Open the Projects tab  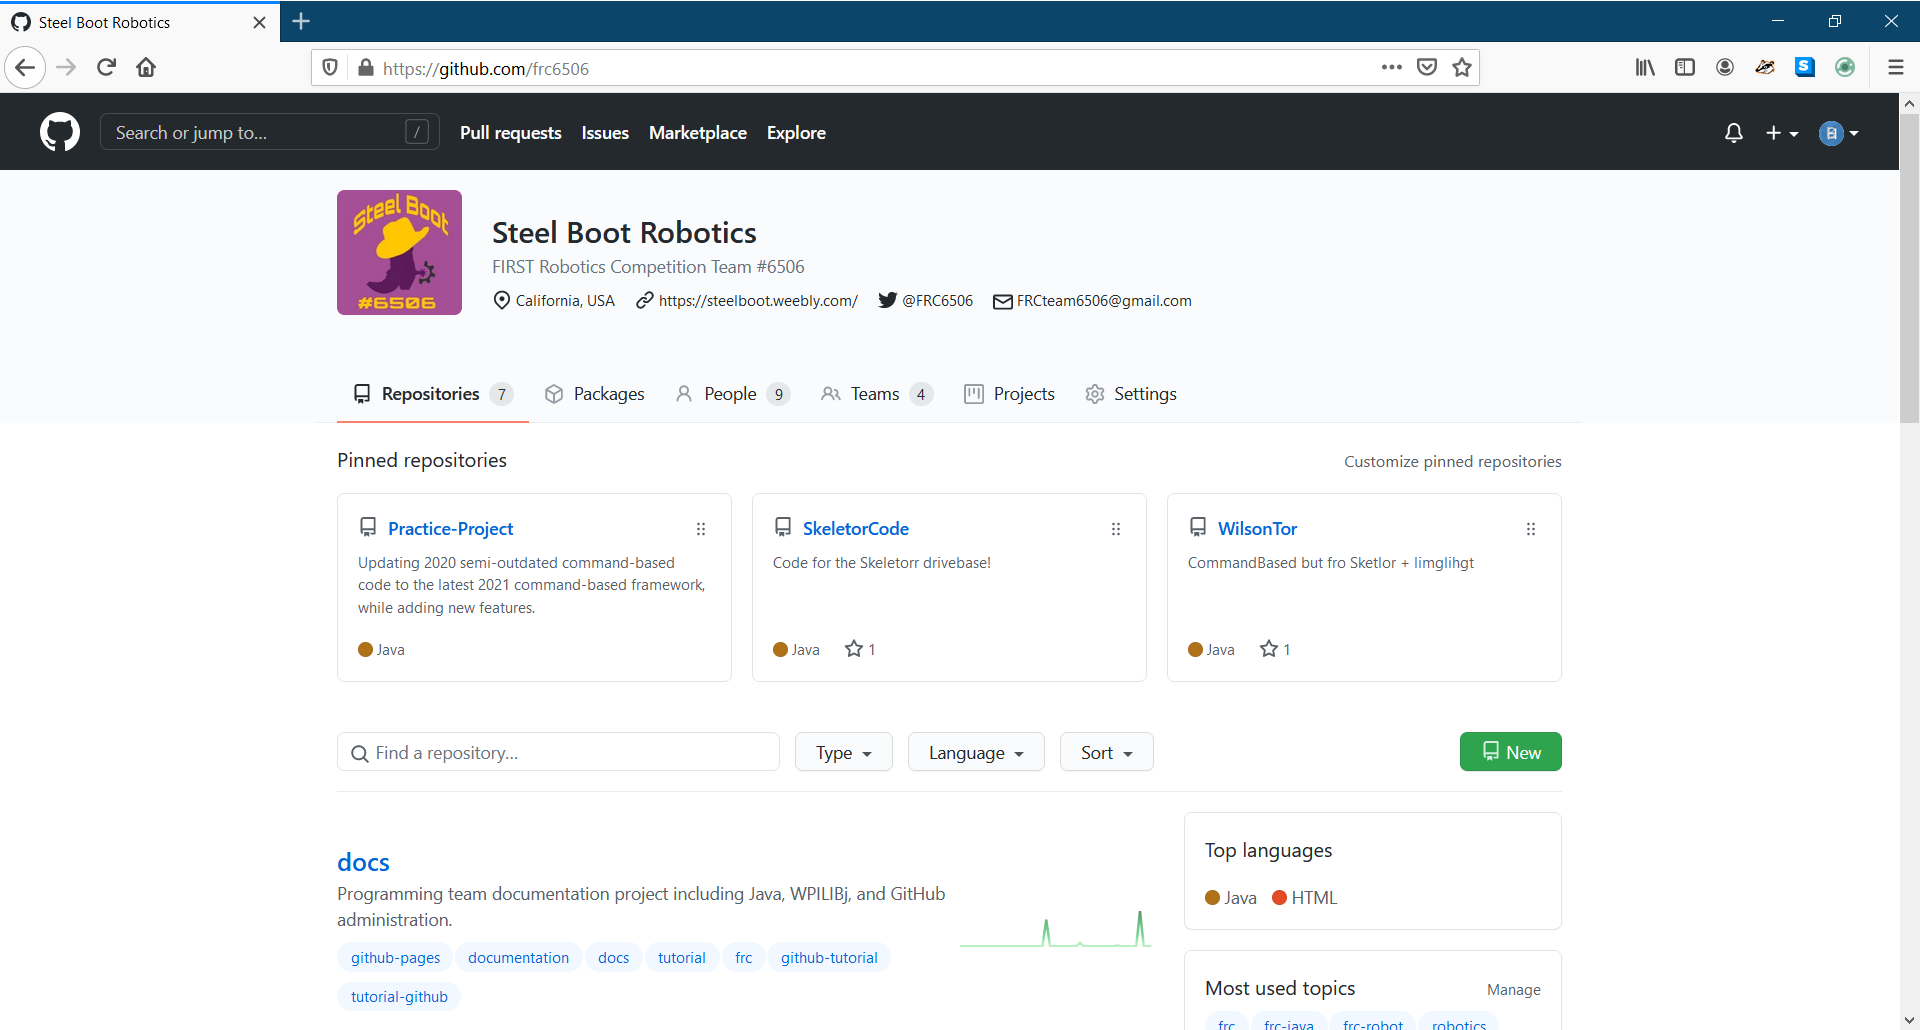click(1009, 394)
